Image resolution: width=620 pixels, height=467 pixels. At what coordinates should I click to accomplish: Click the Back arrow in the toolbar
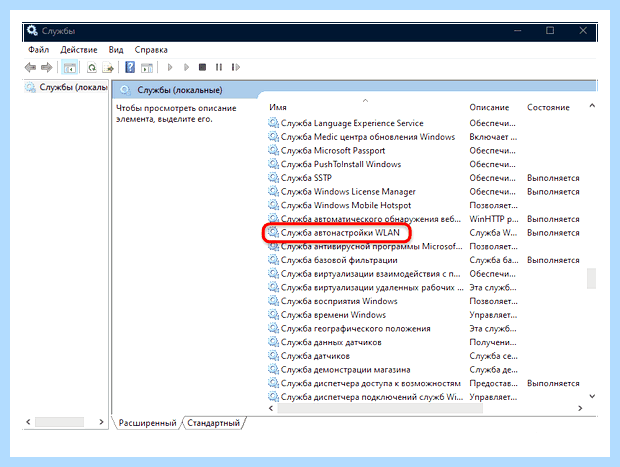30,68
